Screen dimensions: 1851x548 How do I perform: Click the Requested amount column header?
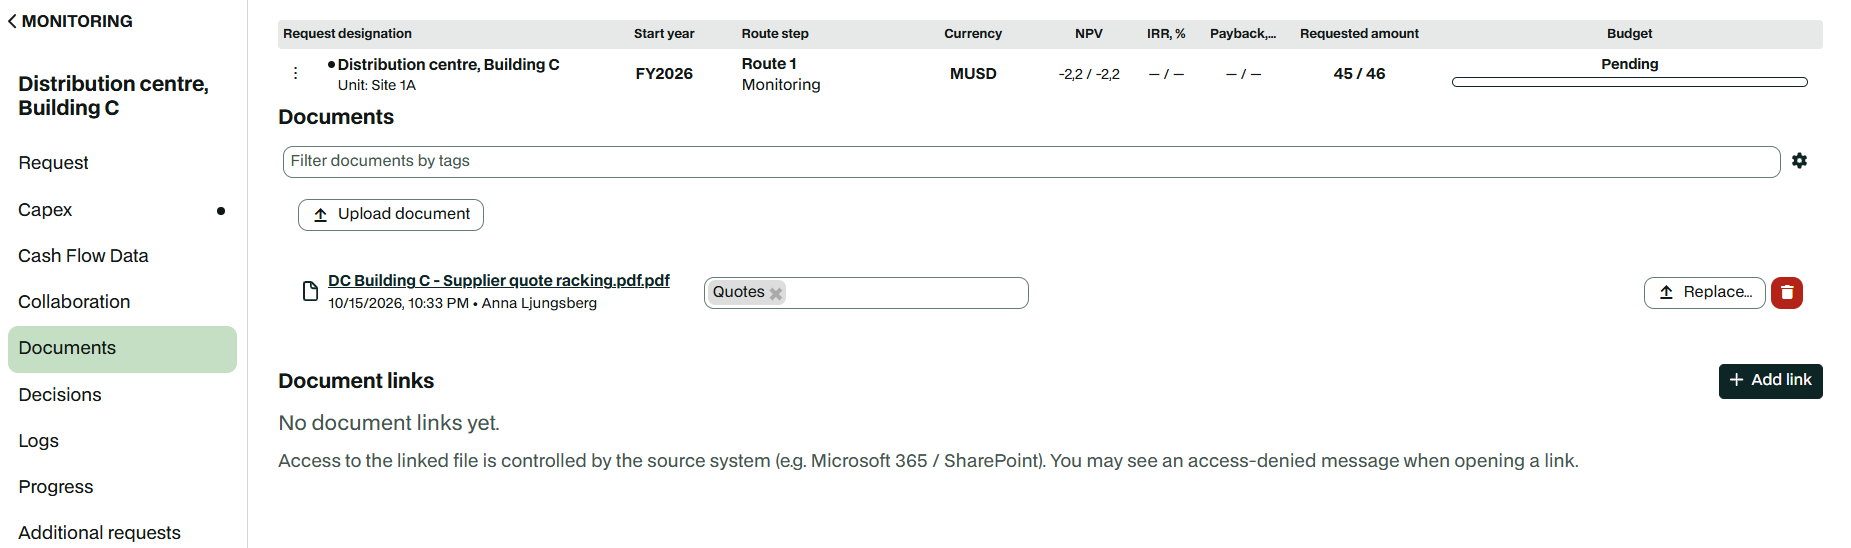(x=1359, y=34)
